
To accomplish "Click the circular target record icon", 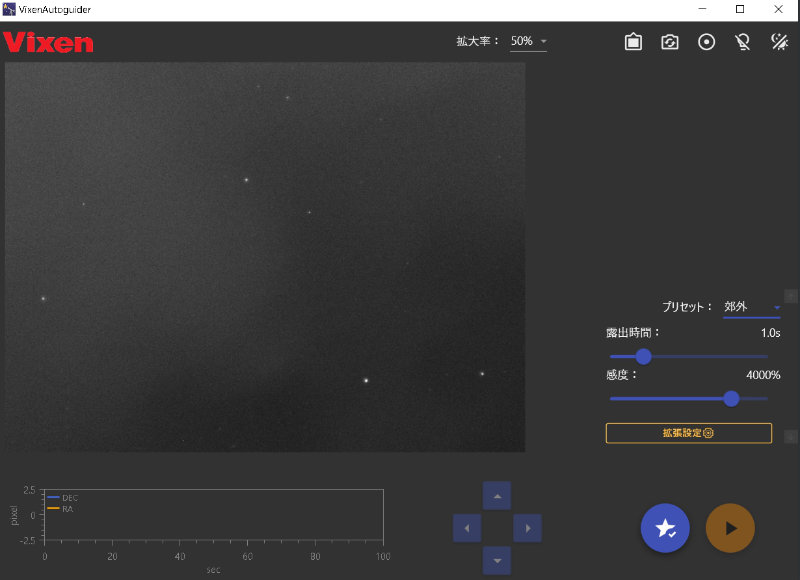I will (707, 42).
